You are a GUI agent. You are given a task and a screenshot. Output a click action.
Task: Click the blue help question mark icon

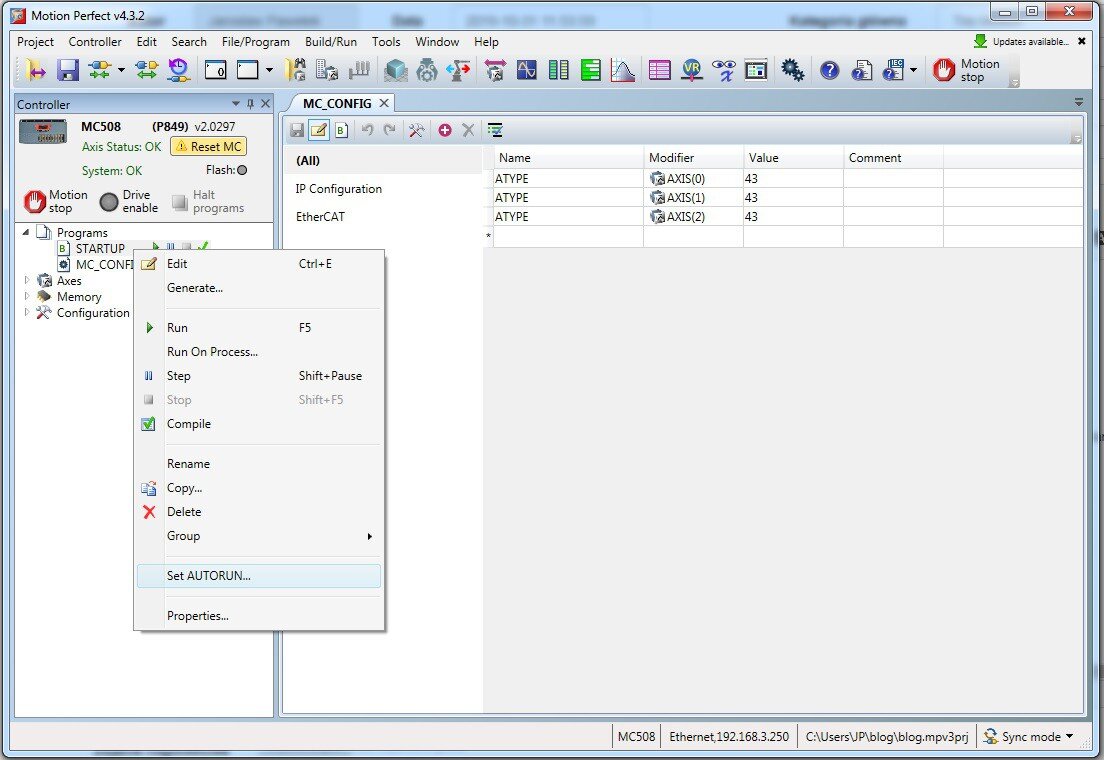[829, 70]
